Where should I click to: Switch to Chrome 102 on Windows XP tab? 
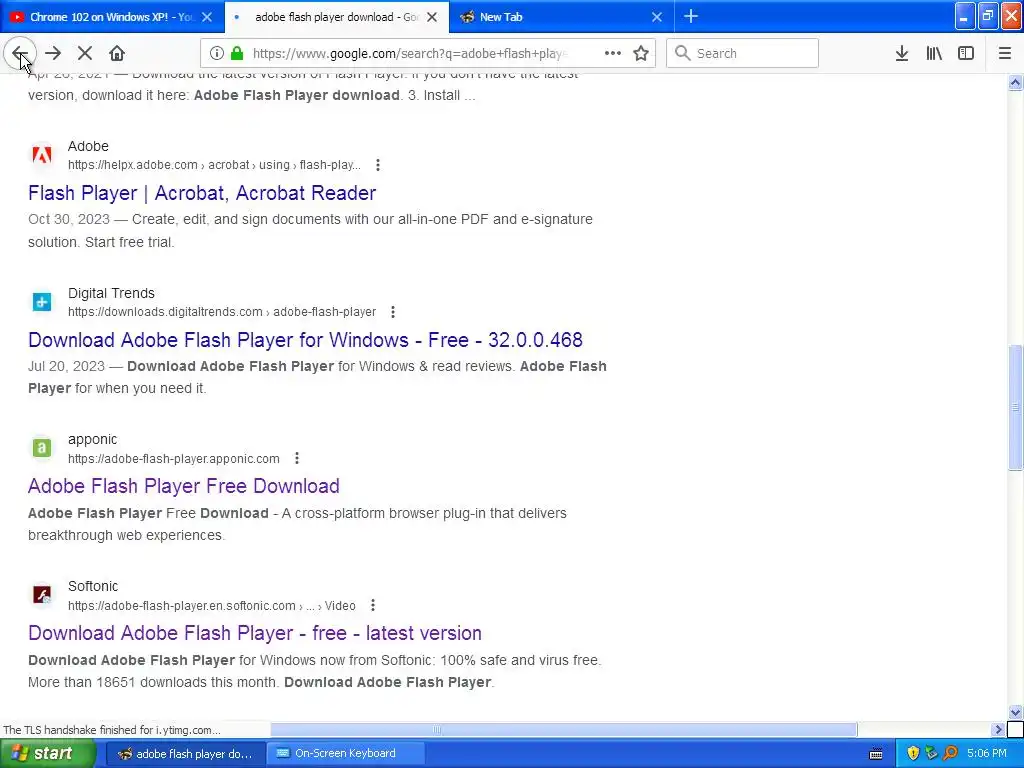[111, 17]
